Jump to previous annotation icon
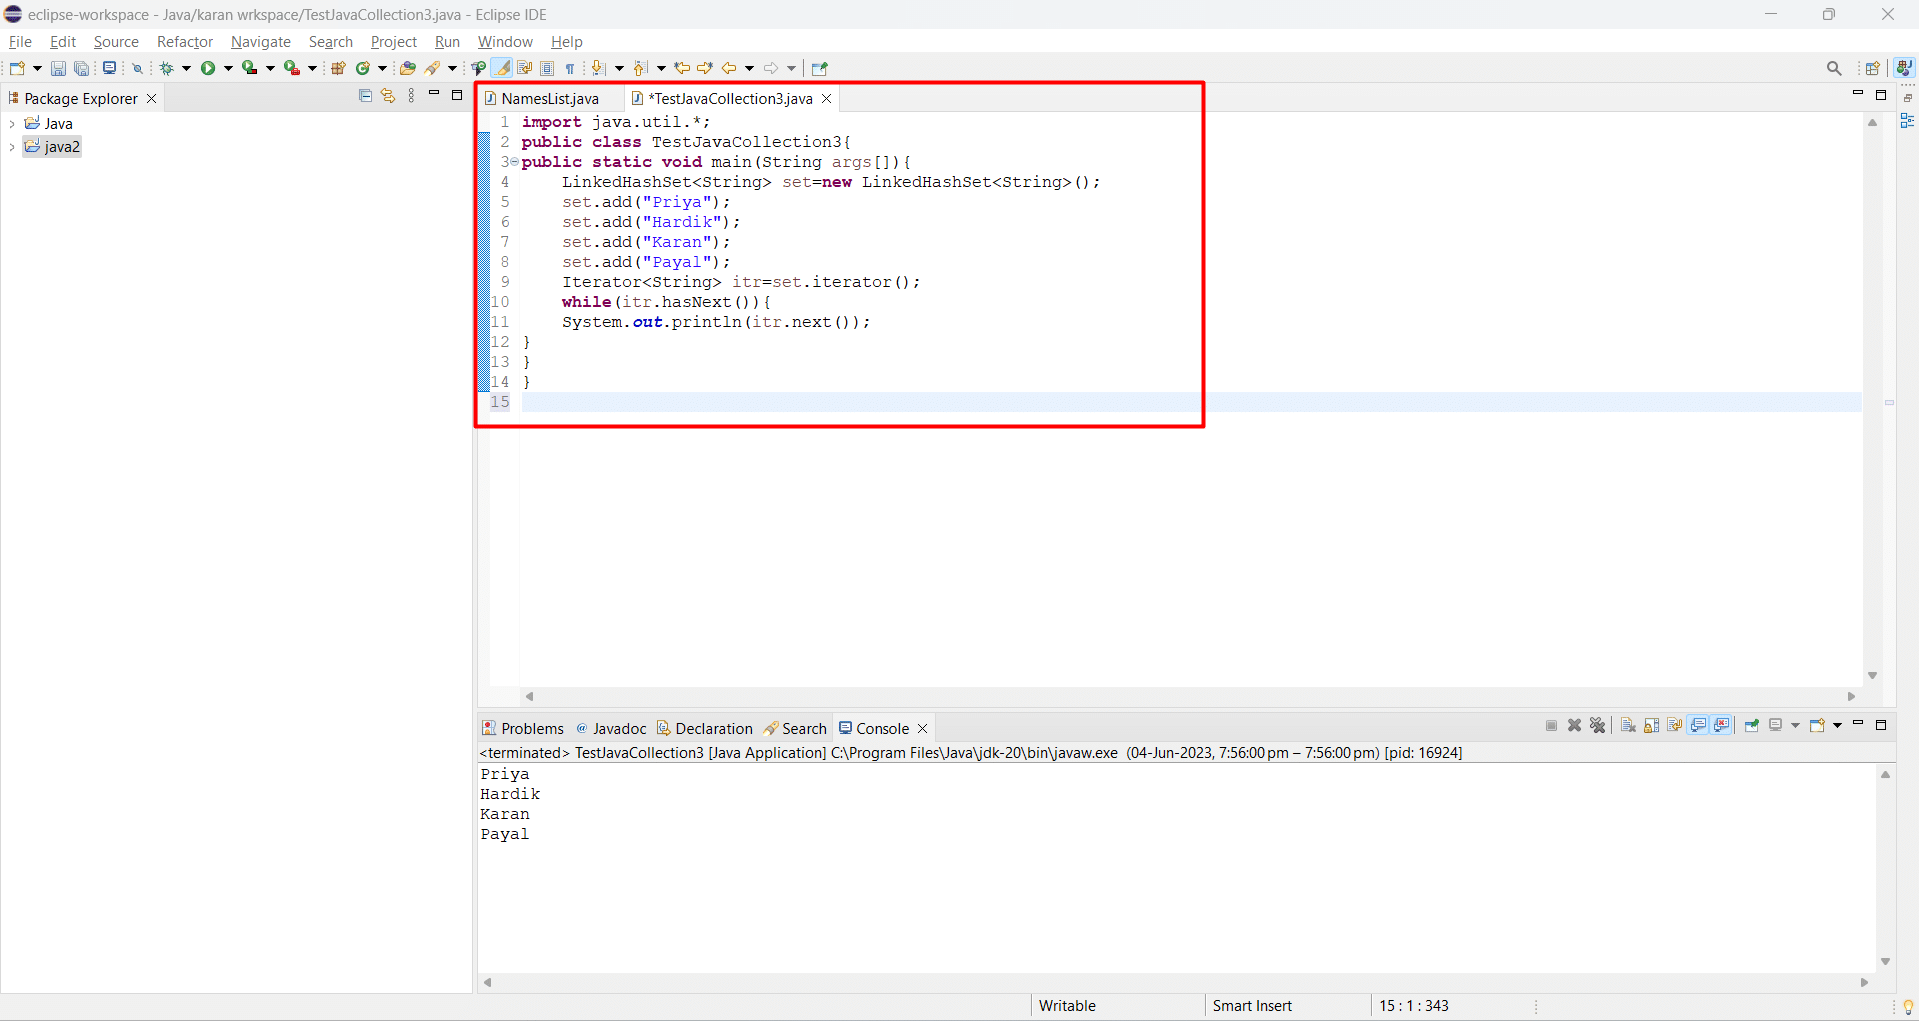The height and width of the screenshot is (1021, 1919). (640, 68)
